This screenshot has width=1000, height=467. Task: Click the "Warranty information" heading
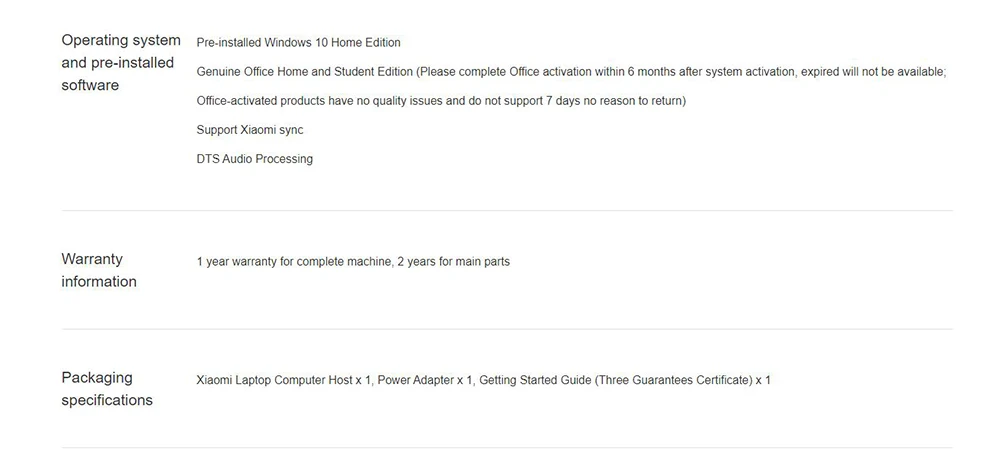98,270
